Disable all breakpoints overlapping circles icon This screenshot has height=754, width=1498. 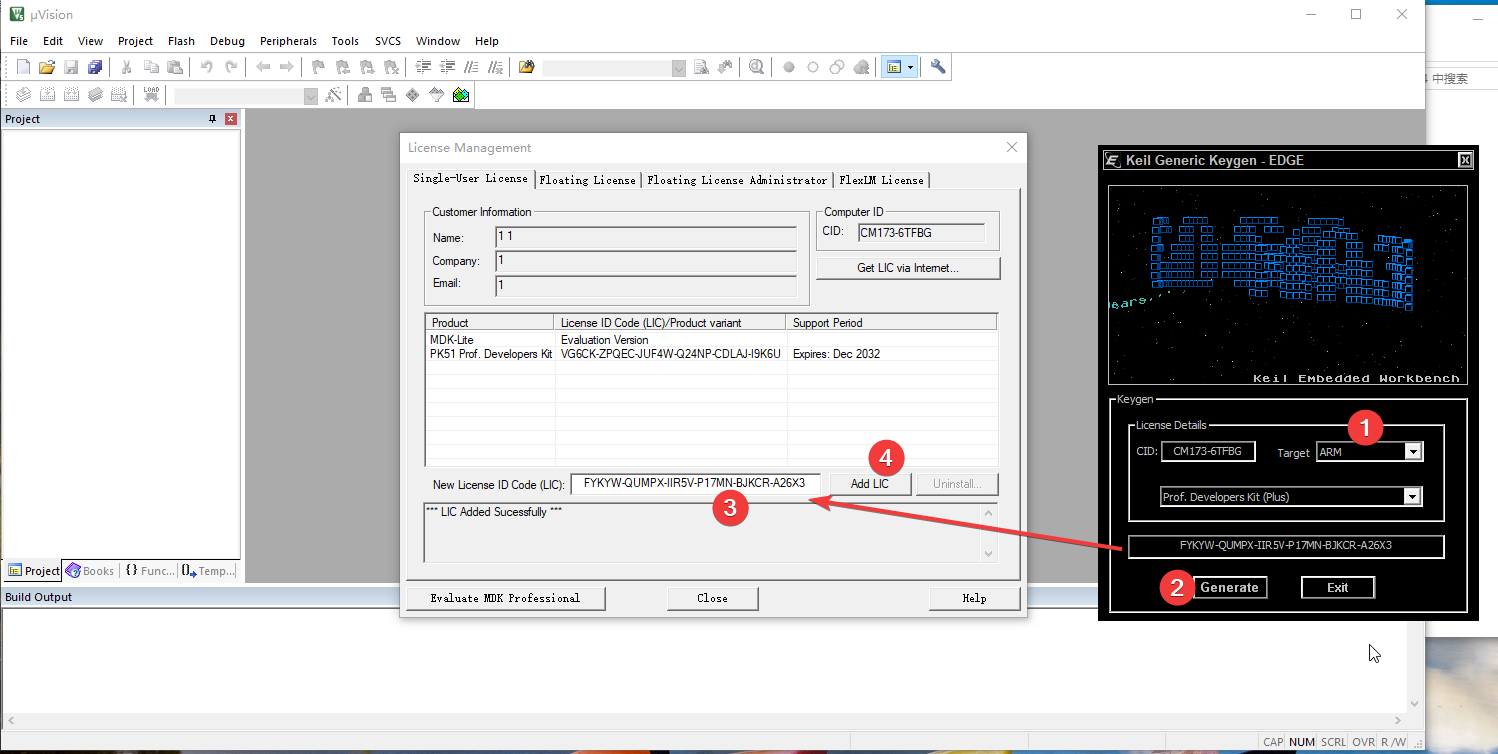[x=837, y=67]
